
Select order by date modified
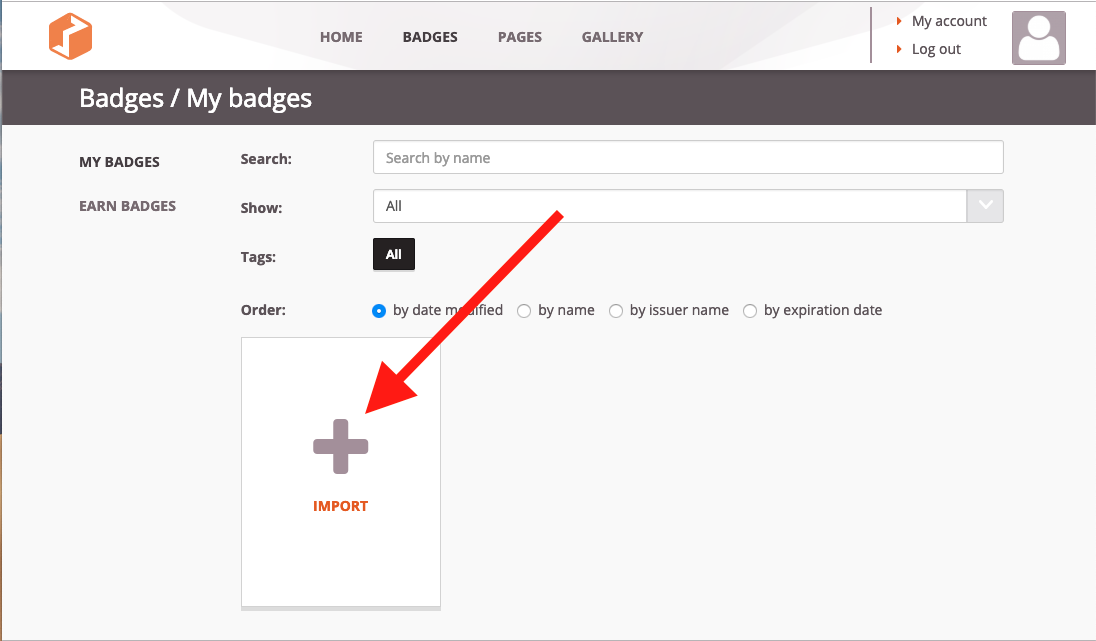click(x=379, y=310)
